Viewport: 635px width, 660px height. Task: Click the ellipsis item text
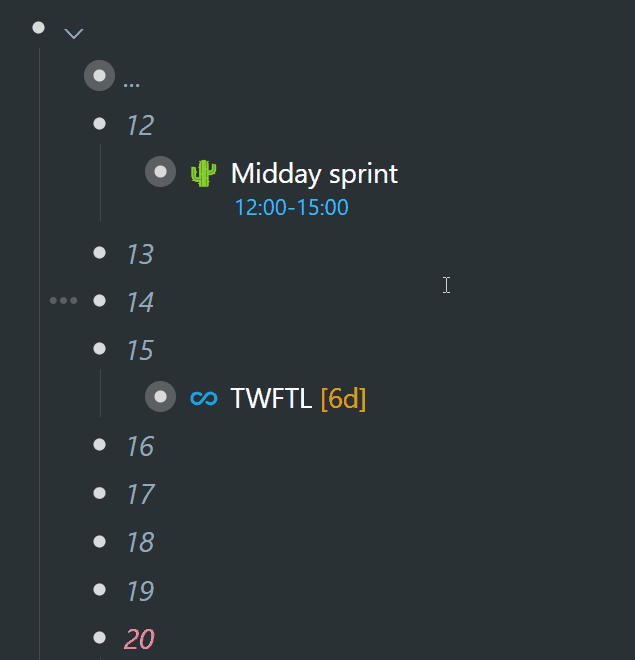(131, 85)
